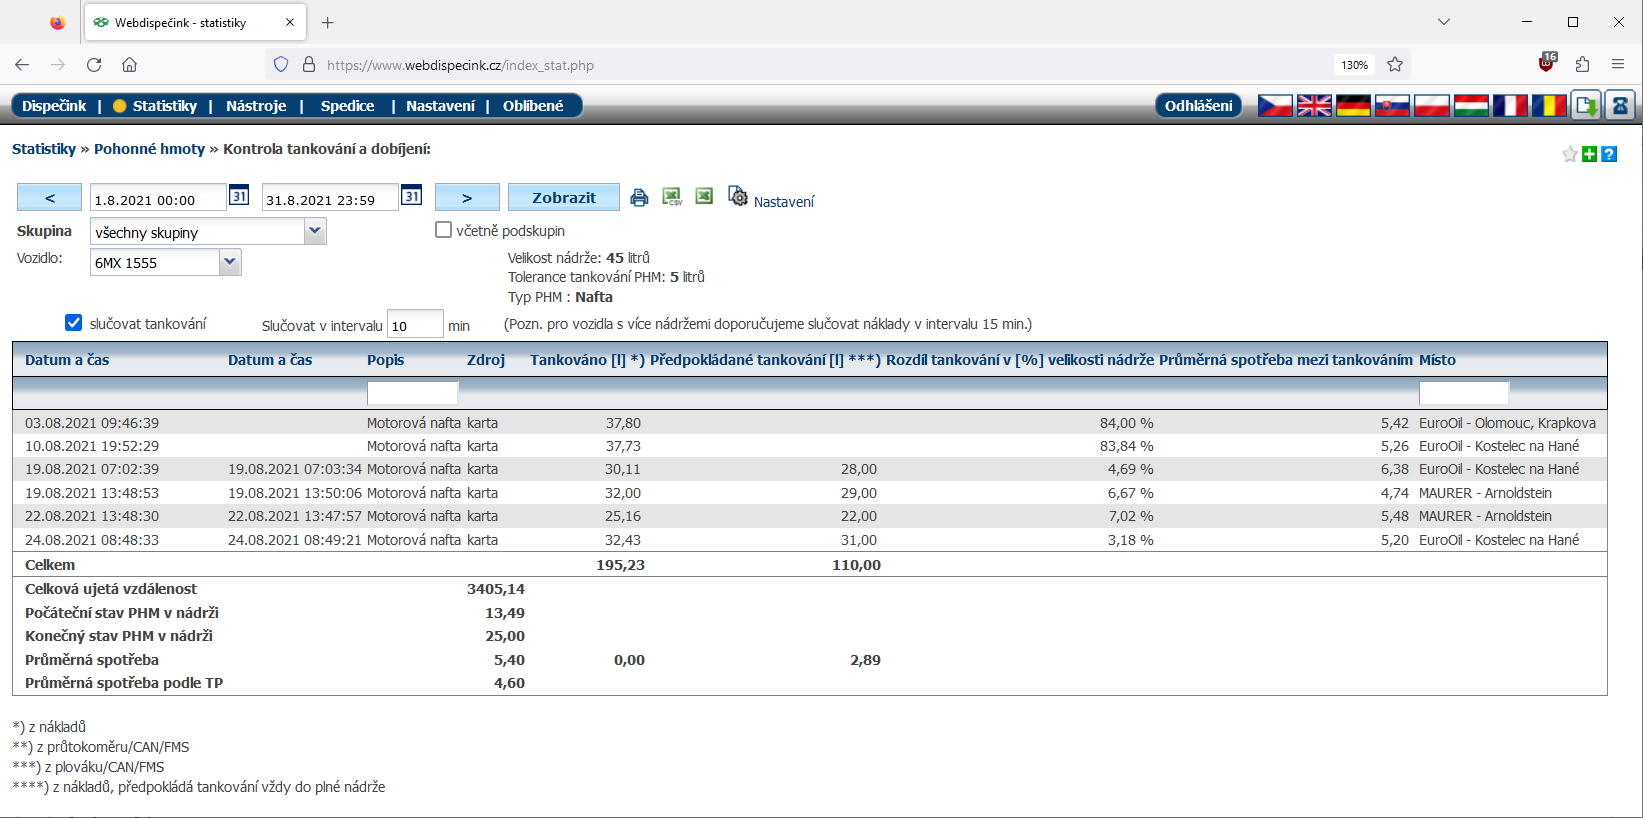Image resolution: width=1643 pixels, height=818 pixels.
Task: Click the Pohonné hmoty breadcrumb link
Action: 149,149
